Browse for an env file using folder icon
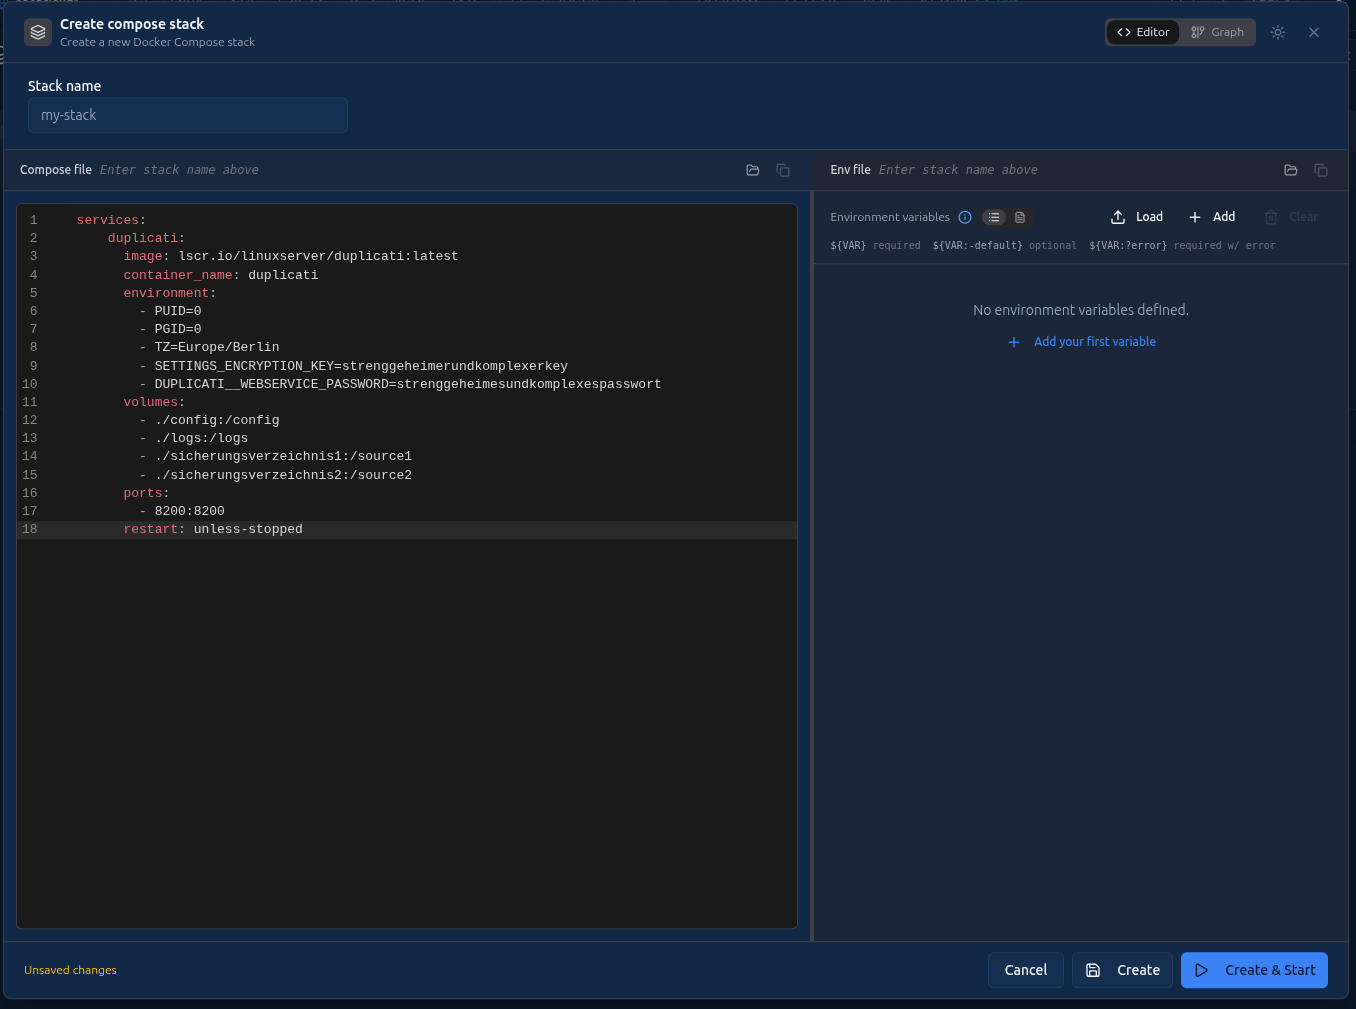 coord(1290,170)
